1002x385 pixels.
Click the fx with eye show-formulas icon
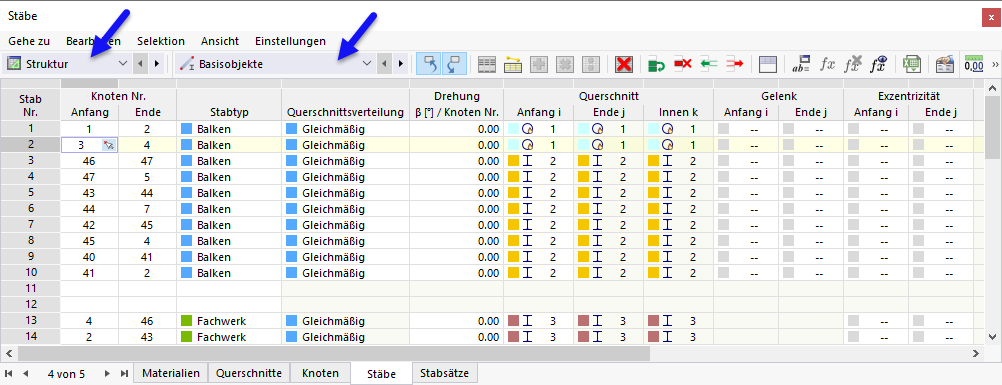pyautogui.click(x=879, y=64)
